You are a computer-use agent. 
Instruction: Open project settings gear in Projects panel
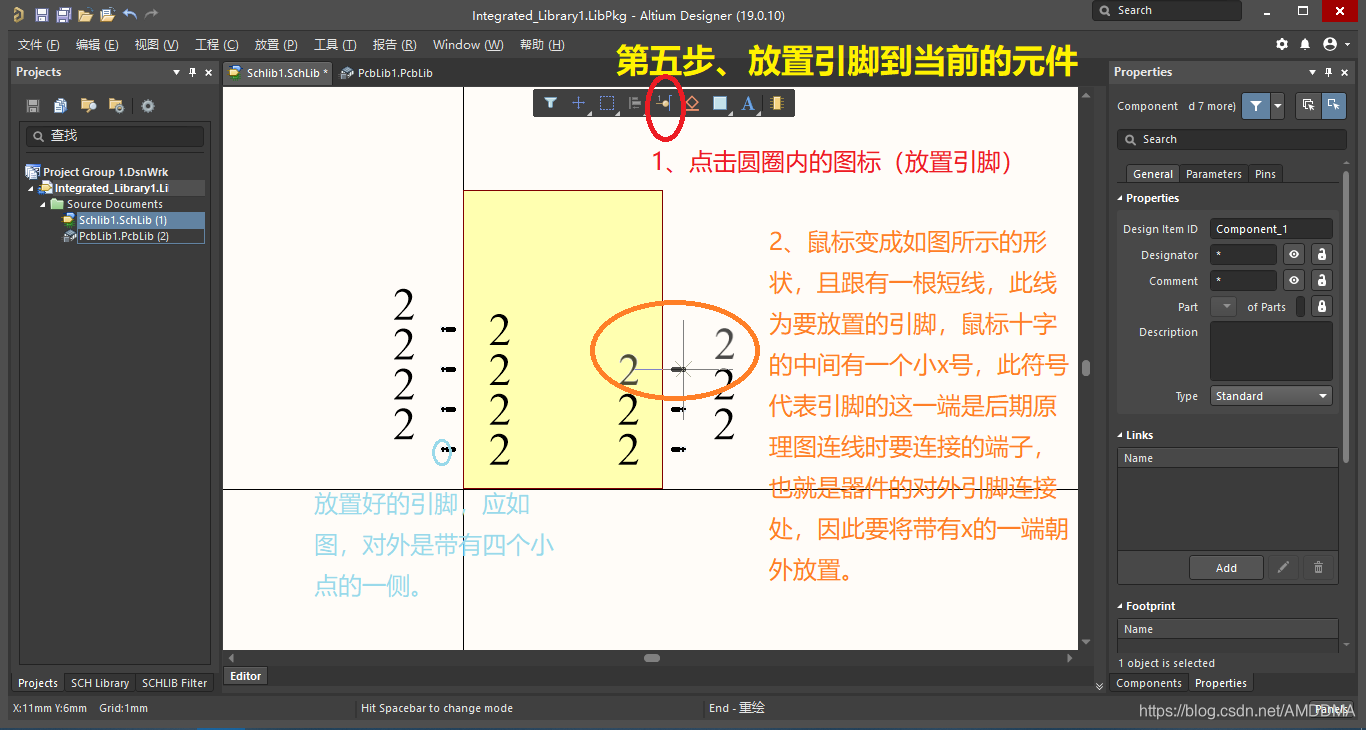point(148,106)
